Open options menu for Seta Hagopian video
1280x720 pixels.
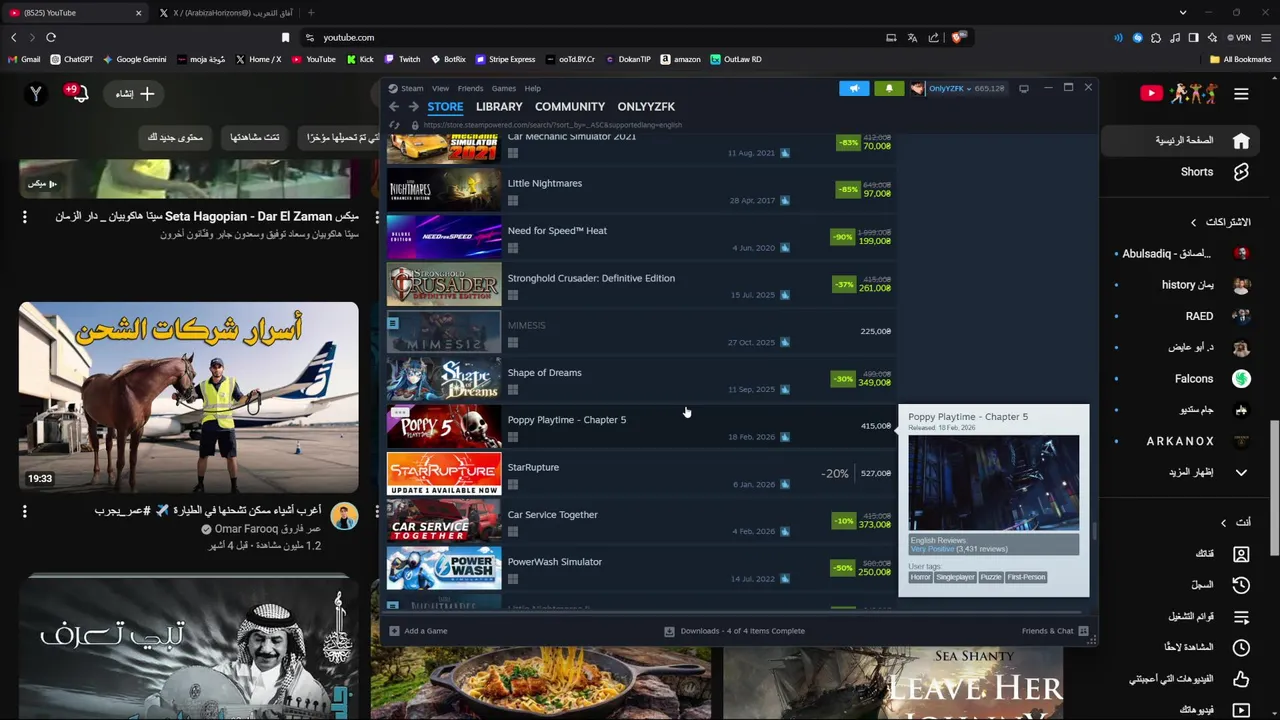point(25,217)
